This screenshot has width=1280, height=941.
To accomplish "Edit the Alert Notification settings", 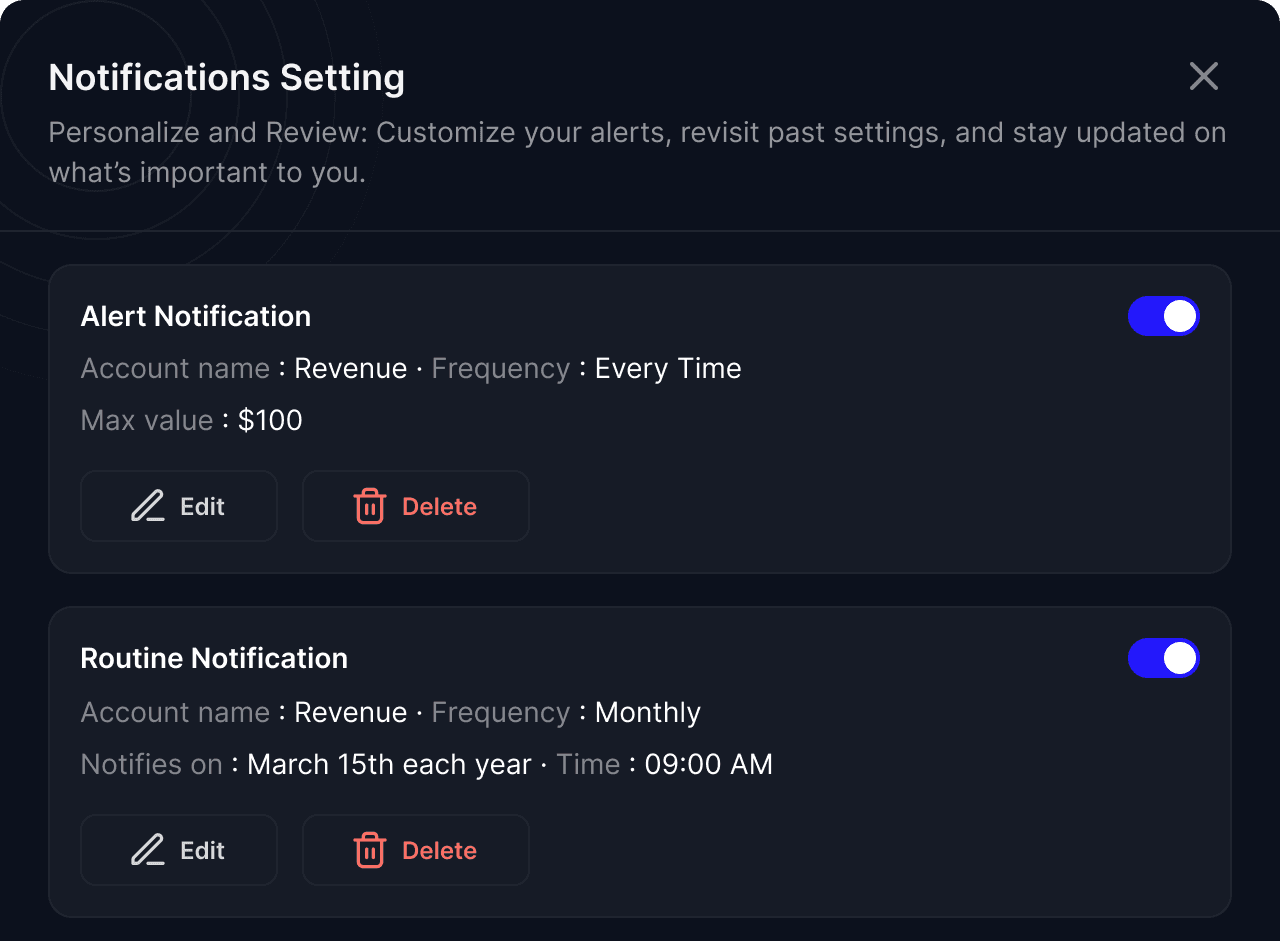I will [x=179, y=506].
